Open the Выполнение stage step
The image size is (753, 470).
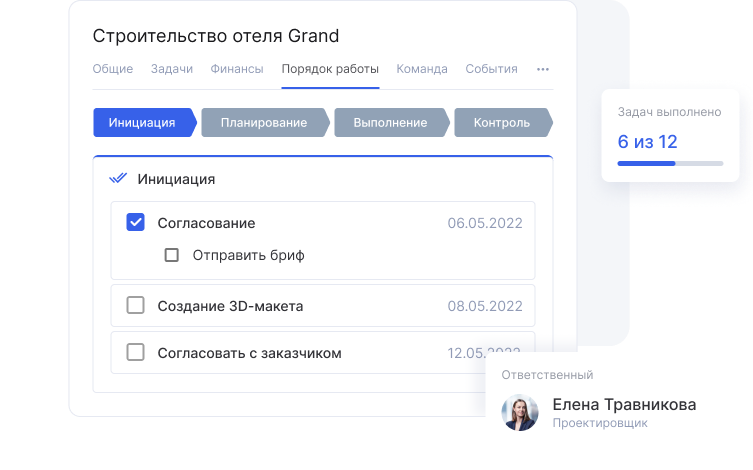tap(389, 123)
